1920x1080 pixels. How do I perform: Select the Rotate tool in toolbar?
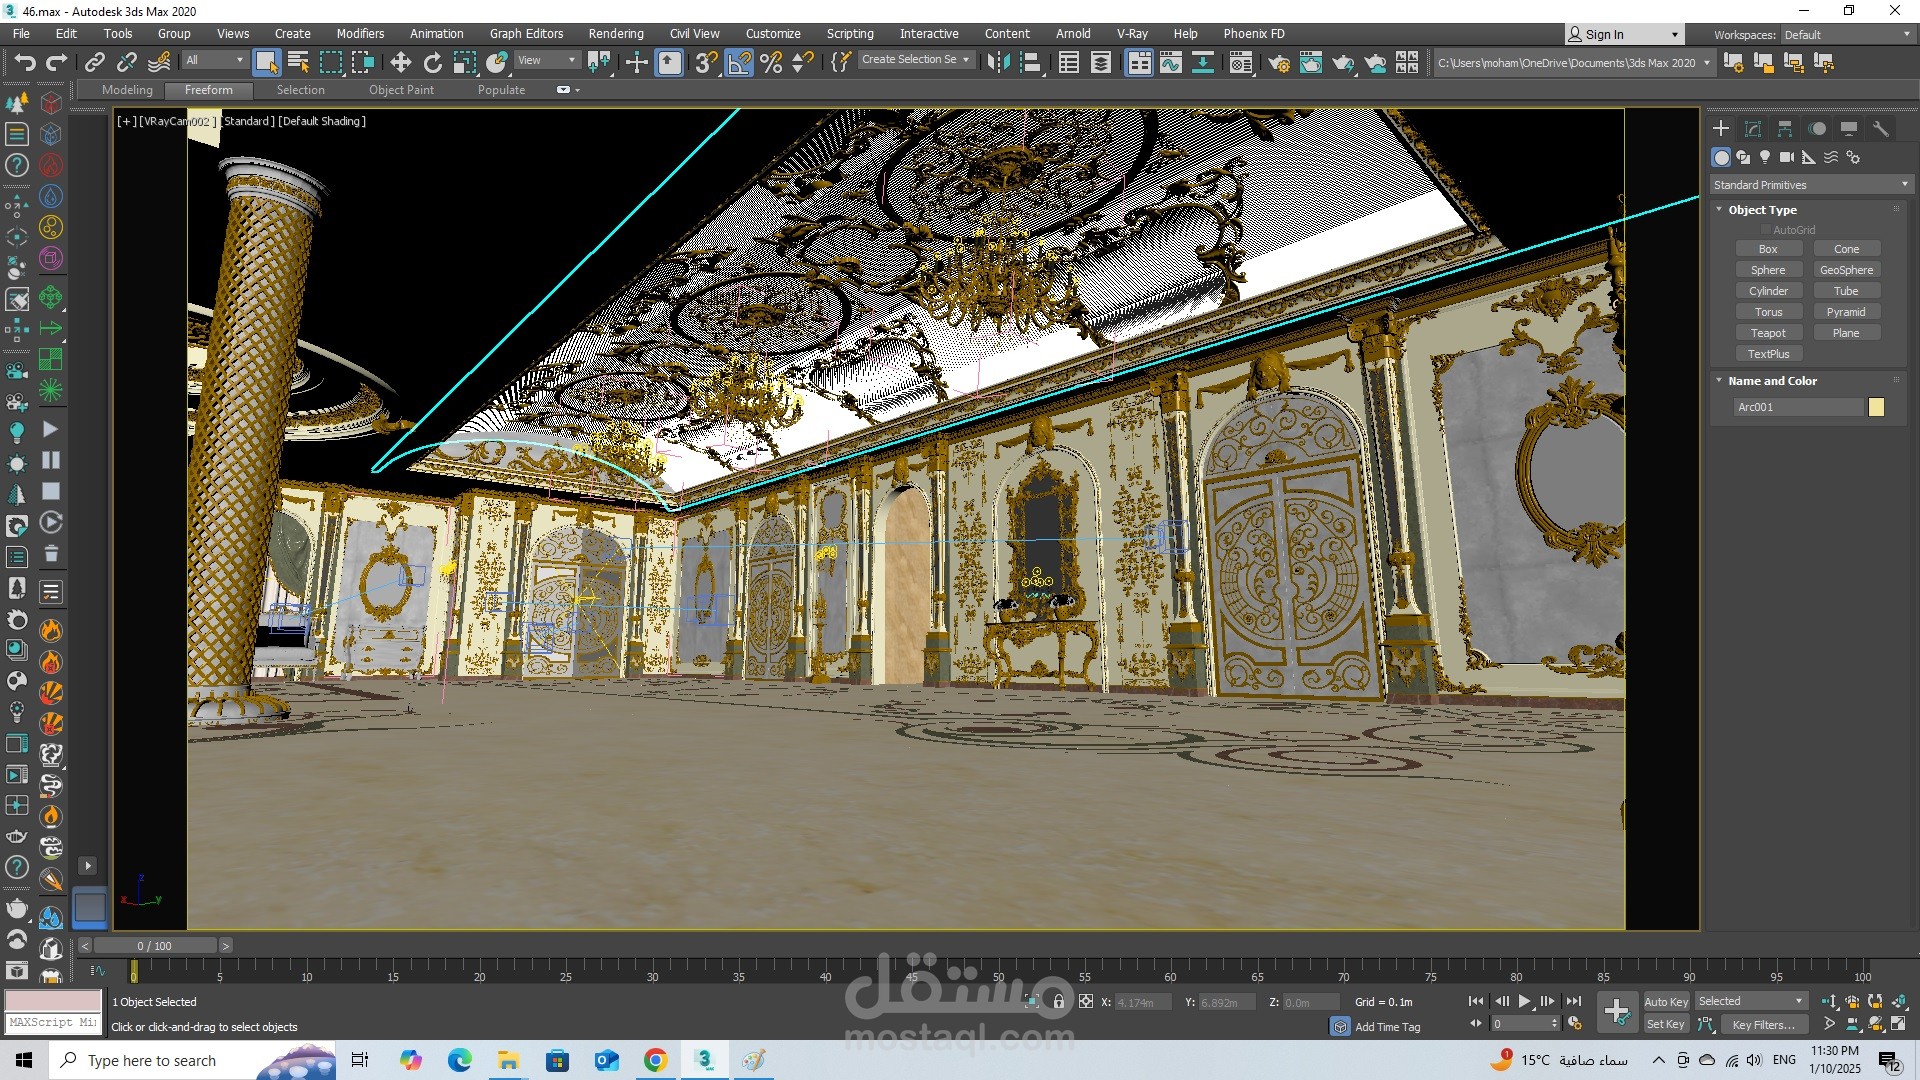[x=432, y=63]
